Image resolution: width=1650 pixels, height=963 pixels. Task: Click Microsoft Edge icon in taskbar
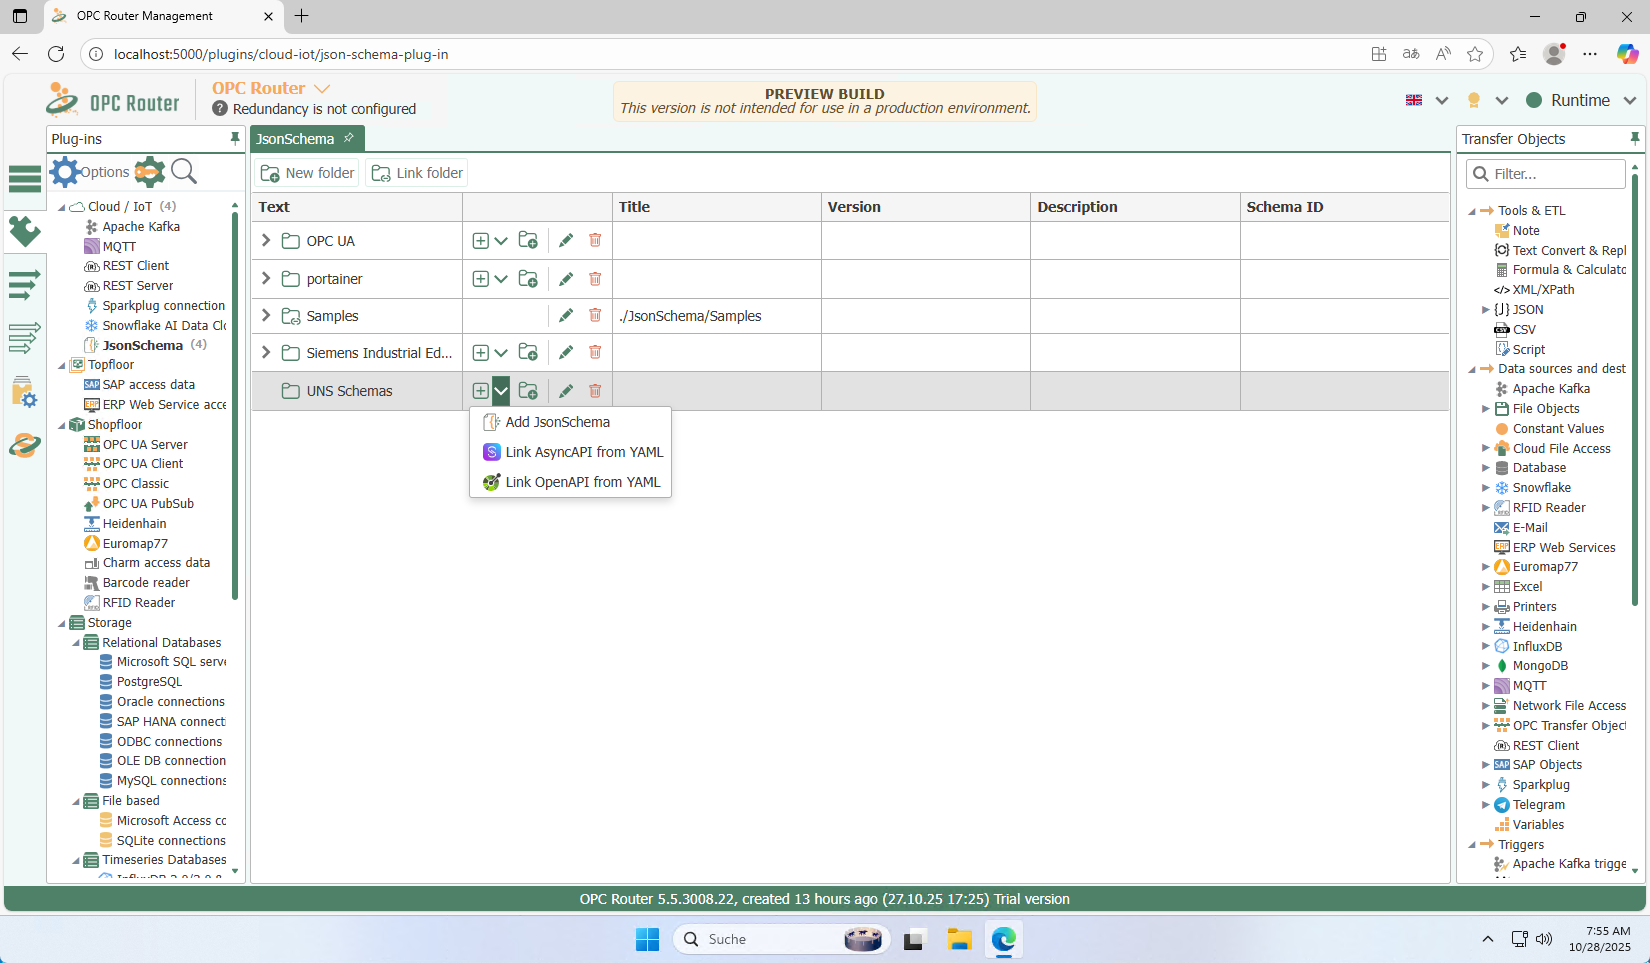click(1003, 939)
